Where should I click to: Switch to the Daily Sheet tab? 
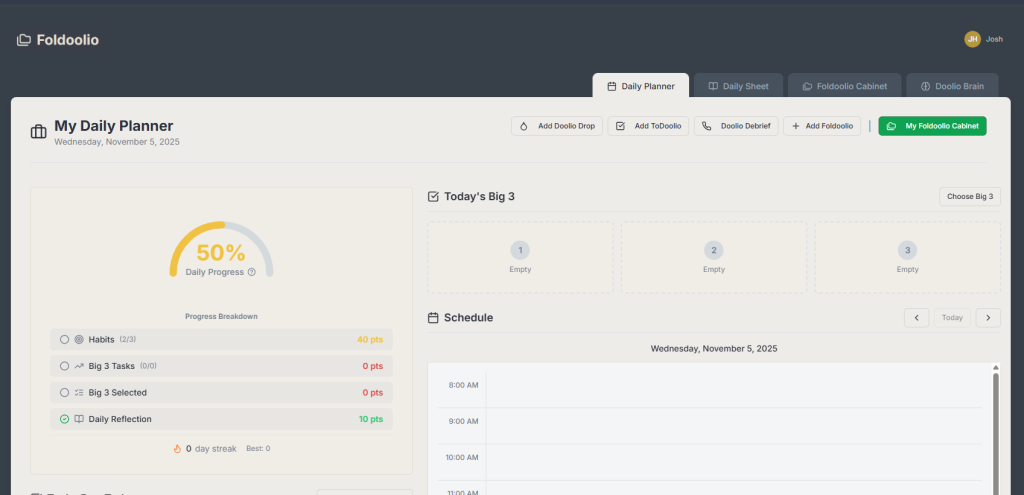[x=738, y=86]
